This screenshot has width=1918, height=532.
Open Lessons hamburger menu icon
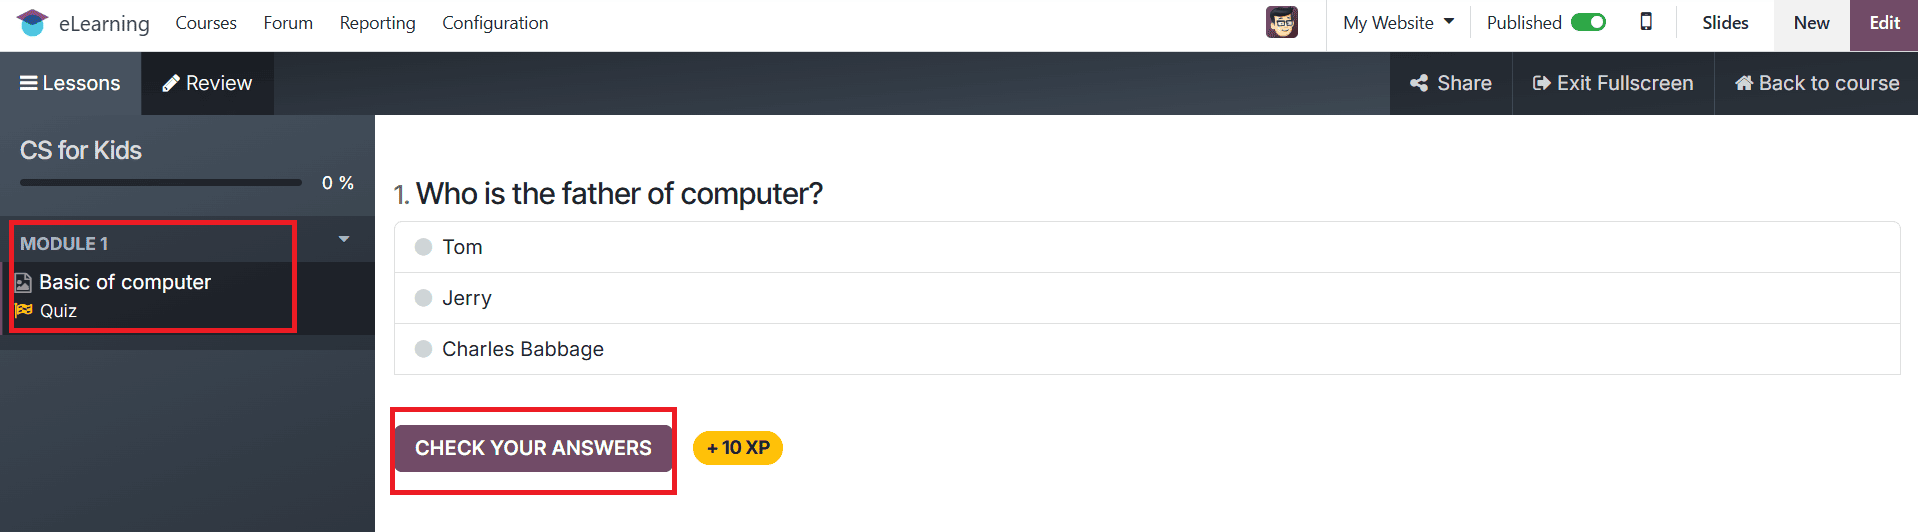coord(29,83)
